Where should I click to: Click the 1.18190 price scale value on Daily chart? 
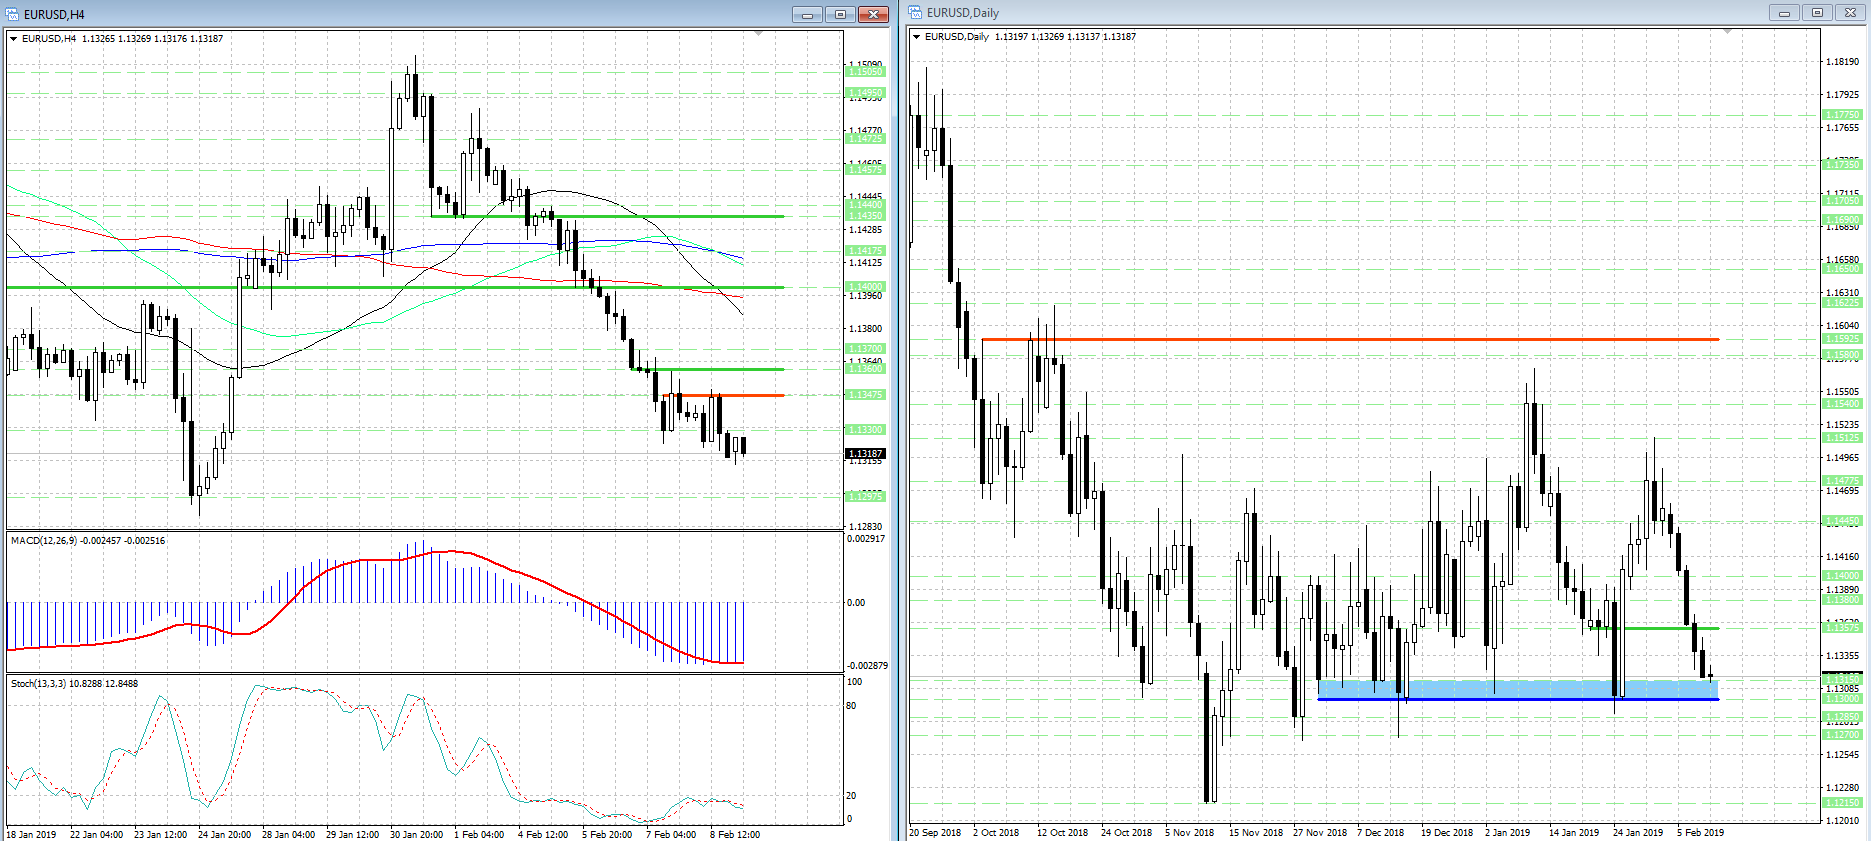point(1843,62)
